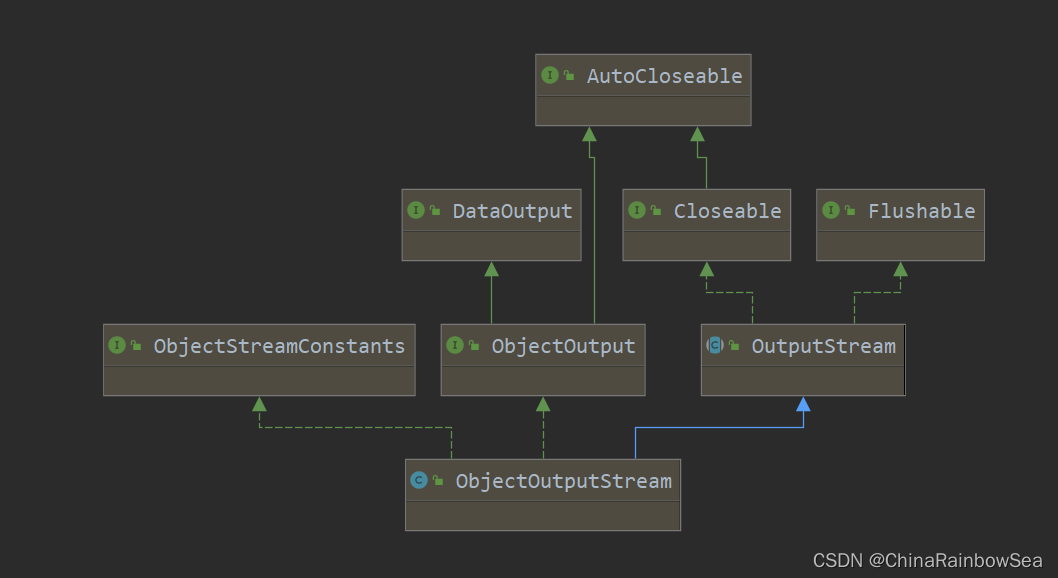Click the interface icon beside DataOutput
Viewport: 1058px width, 578px height.
(416, 211)
